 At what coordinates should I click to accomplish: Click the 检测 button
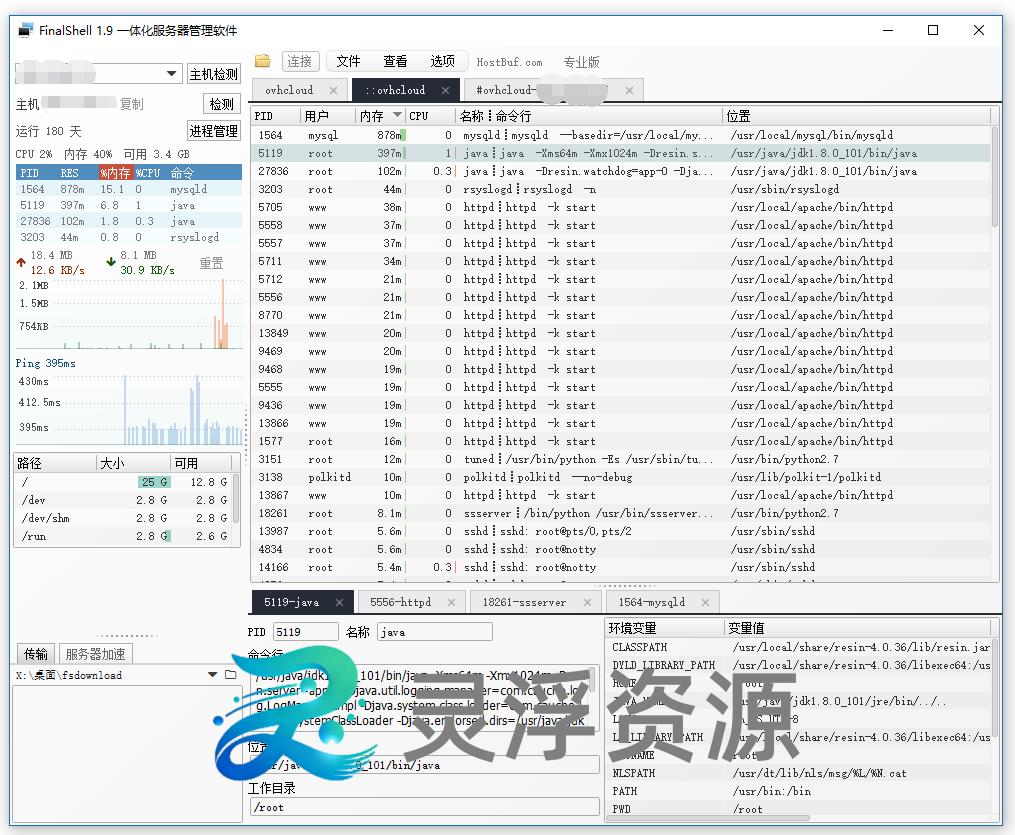click(x=221, y=104)
